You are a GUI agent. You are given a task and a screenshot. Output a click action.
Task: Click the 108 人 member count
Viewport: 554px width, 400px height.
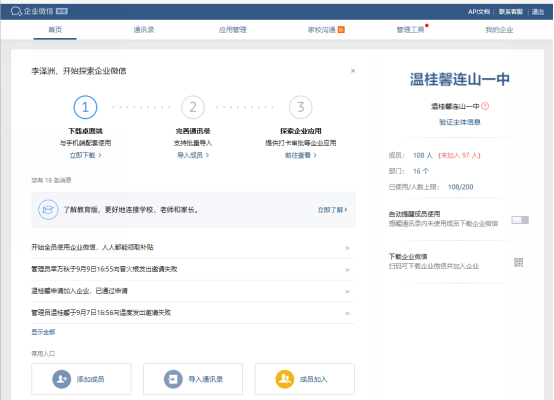click(423, 155)
